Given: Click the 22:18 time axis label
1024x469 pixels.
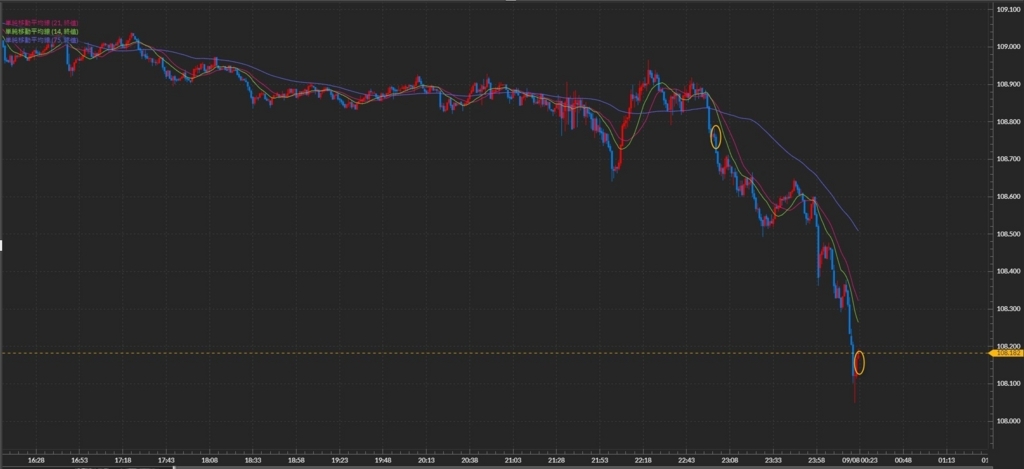Looking at the screenshot, I should tap(643, 460).
